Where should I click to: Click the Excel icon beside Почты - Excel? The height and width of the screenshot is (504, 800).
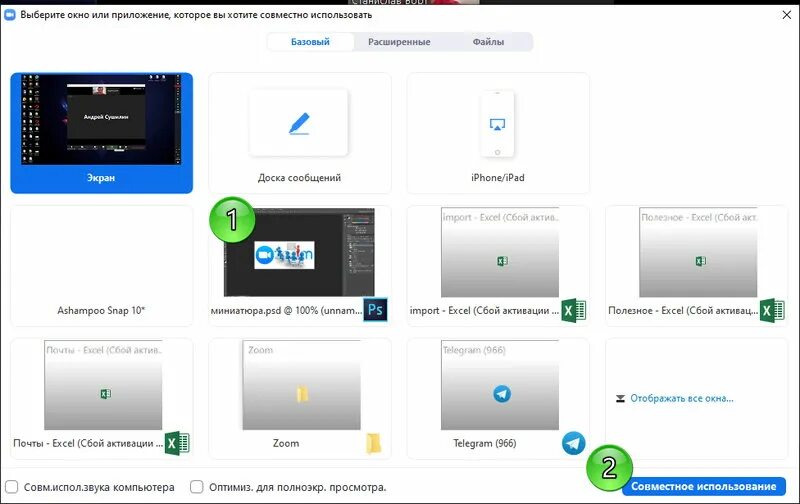[177, 443]
